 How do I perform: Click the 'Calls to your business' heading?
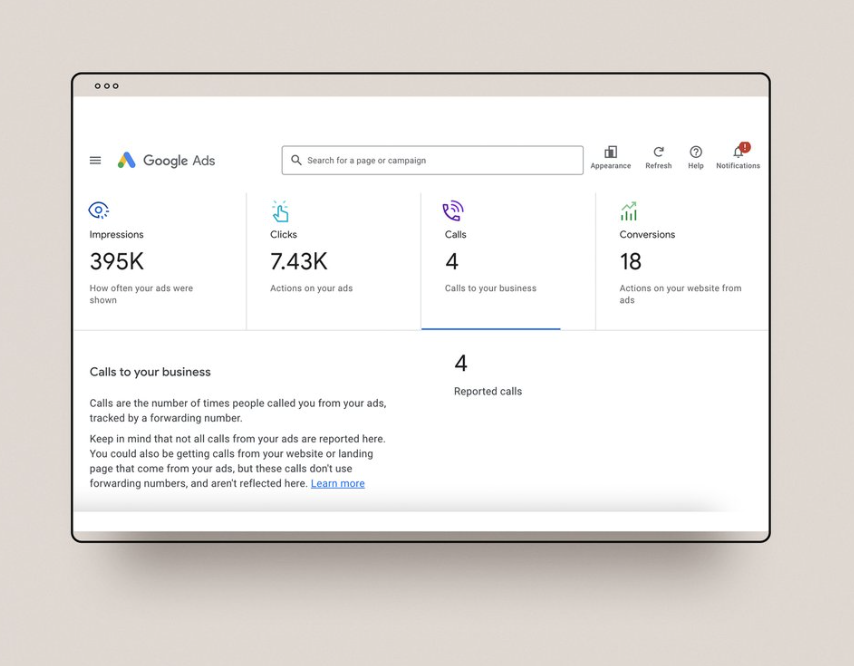[x=150, y=372]
